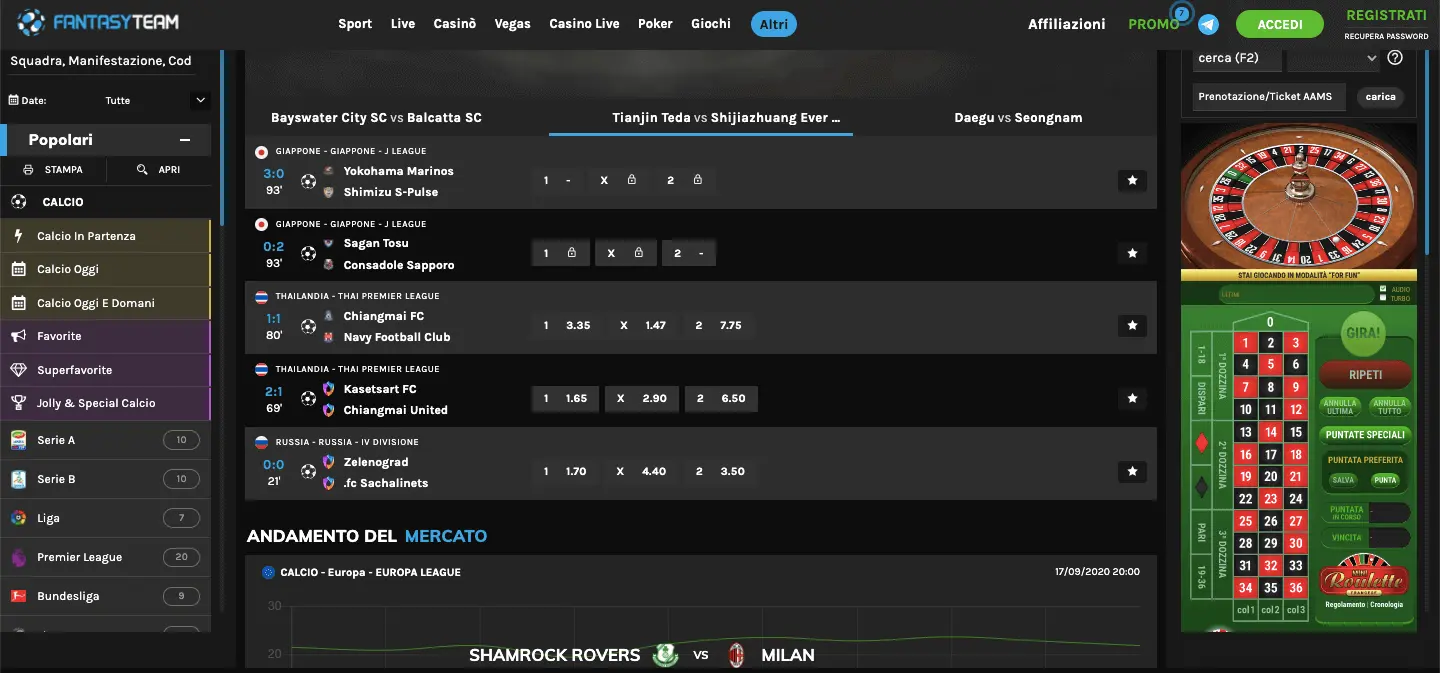Spin roulette with GIRA! button
Image resolution: width=1440 pixels, height=673 pixels.
pos(1363,333)
